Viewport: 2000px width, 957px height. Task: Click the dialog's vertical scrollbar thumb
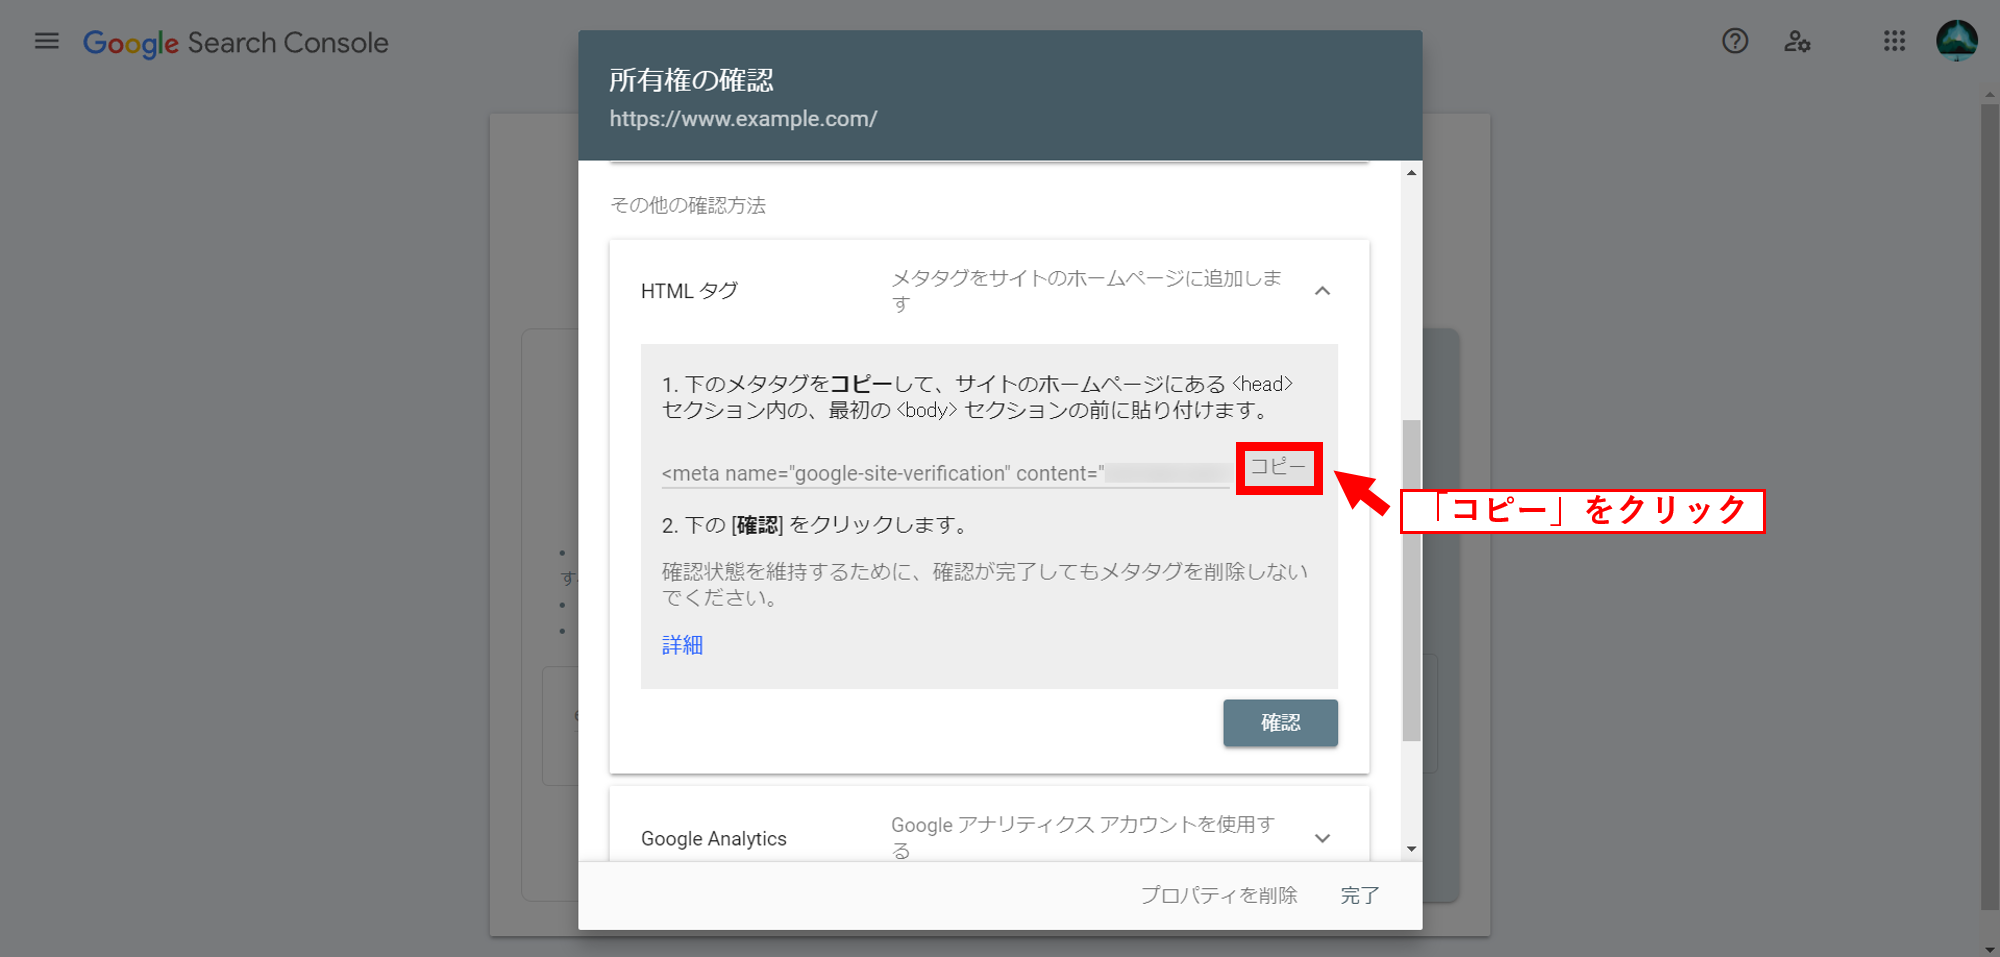[1411, 580]
